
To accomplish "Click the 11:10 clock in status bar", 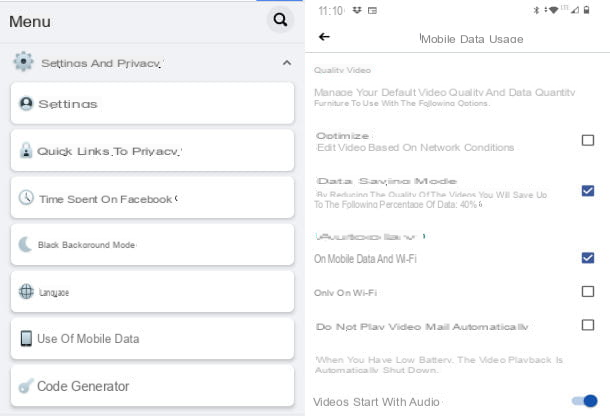I will tap(331, 11).
